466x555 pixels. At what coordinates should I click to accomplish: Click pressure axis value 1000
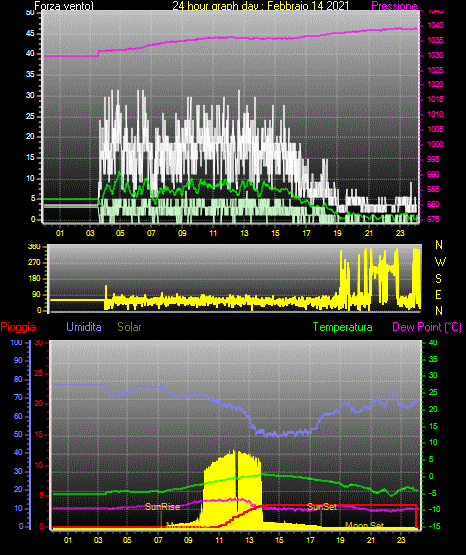point(436,144)
